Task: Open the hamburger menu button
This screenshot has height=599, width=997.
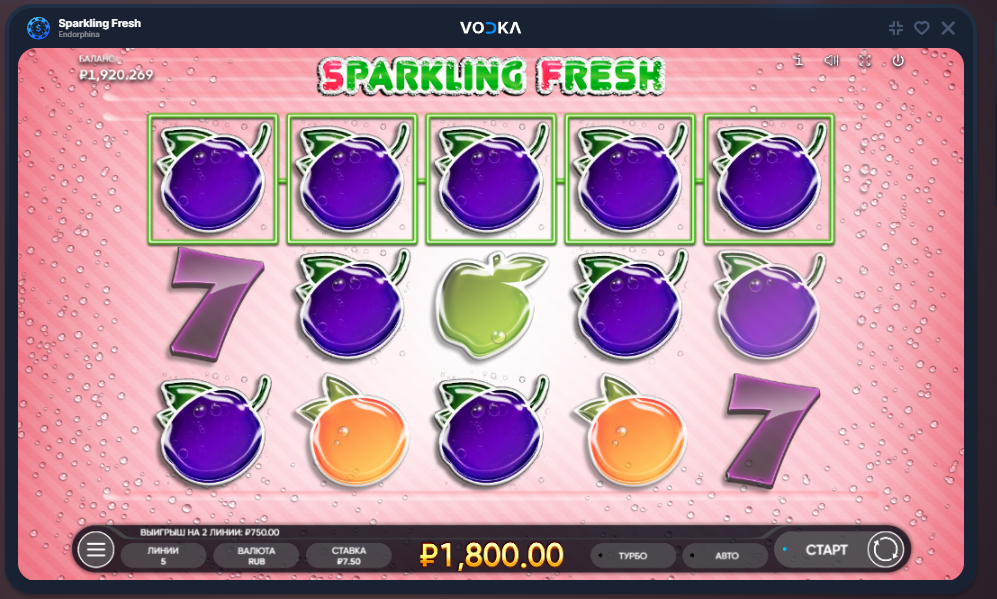Action: tap(96, 550)
